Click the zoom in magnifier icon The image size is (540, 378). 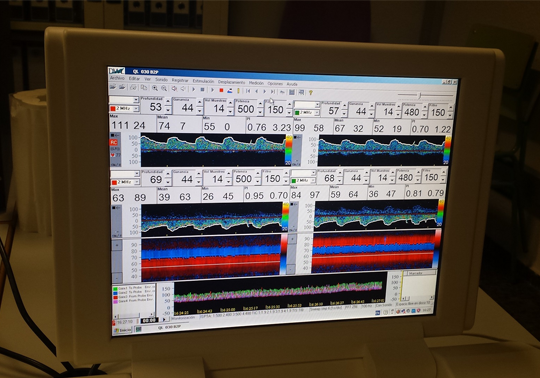[x=155, y=88]
